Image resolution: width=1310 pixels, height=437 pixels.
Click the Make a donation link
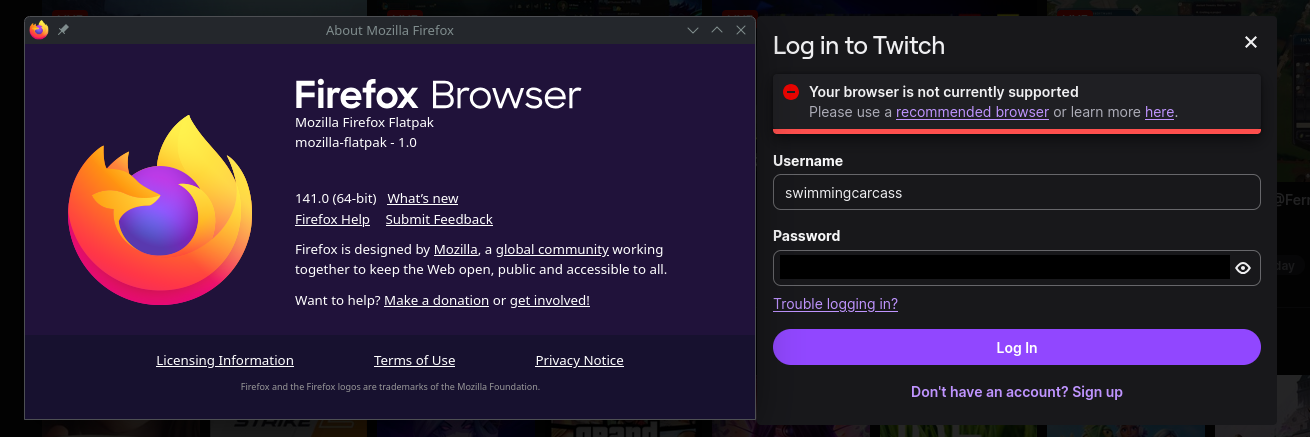click(x=436, y=300)
